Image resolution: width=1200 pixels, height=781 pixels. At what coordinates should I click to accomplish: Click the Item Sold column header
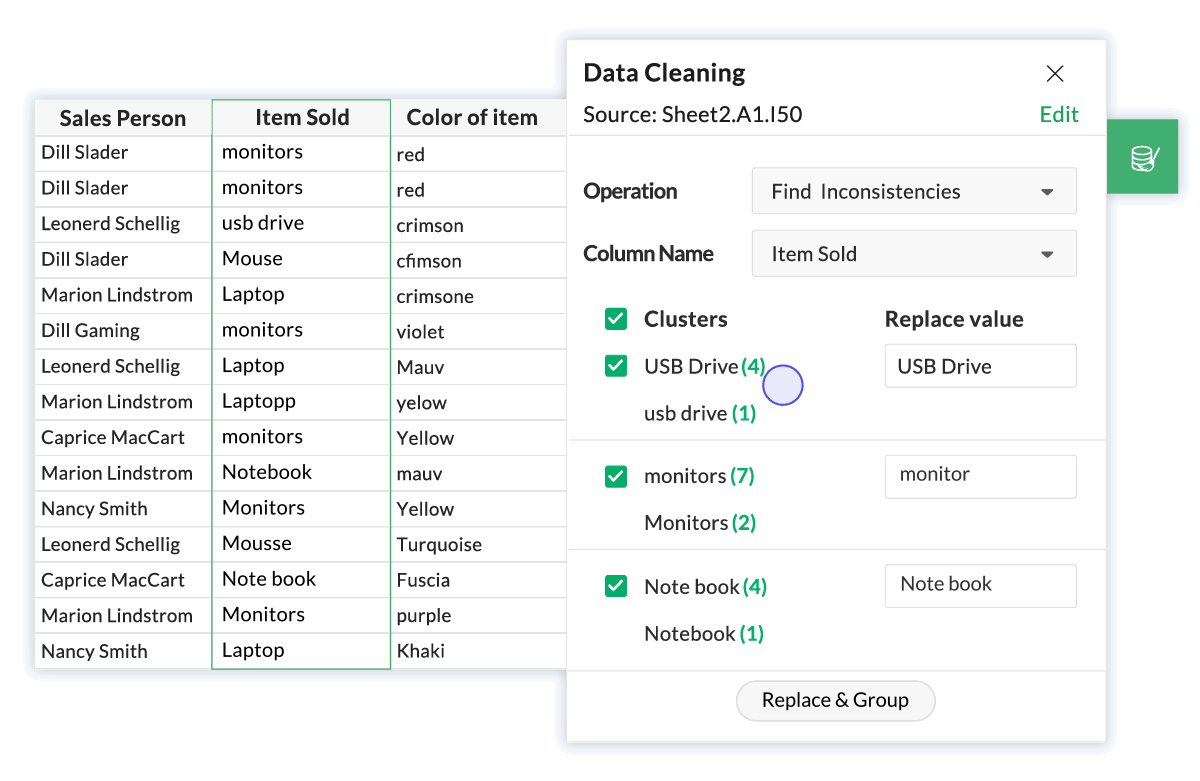coord(301,117)
